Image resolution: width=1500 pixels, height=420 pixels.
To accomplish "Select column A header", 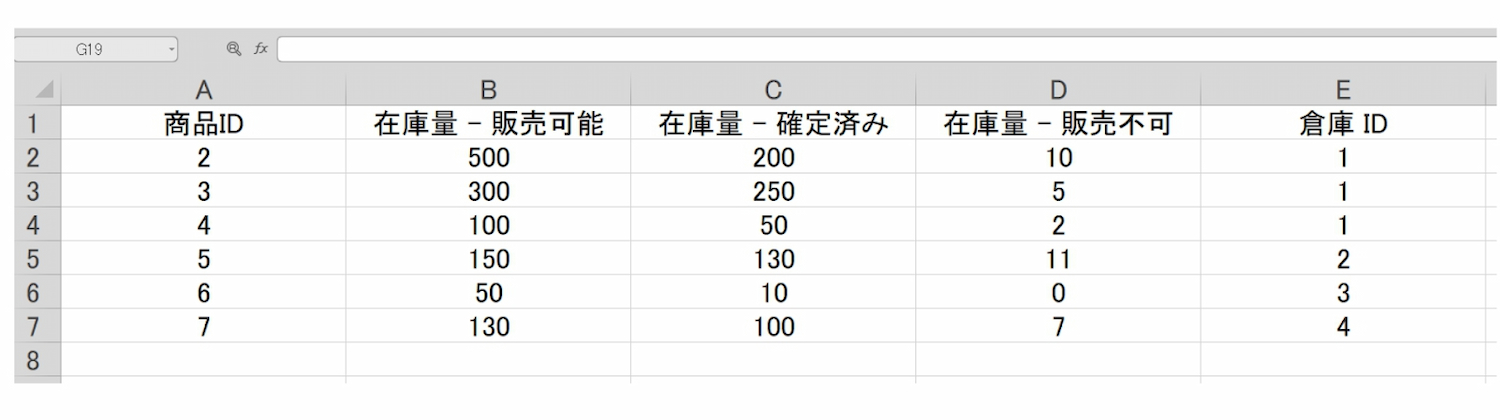I will click(x=203, y=91).
